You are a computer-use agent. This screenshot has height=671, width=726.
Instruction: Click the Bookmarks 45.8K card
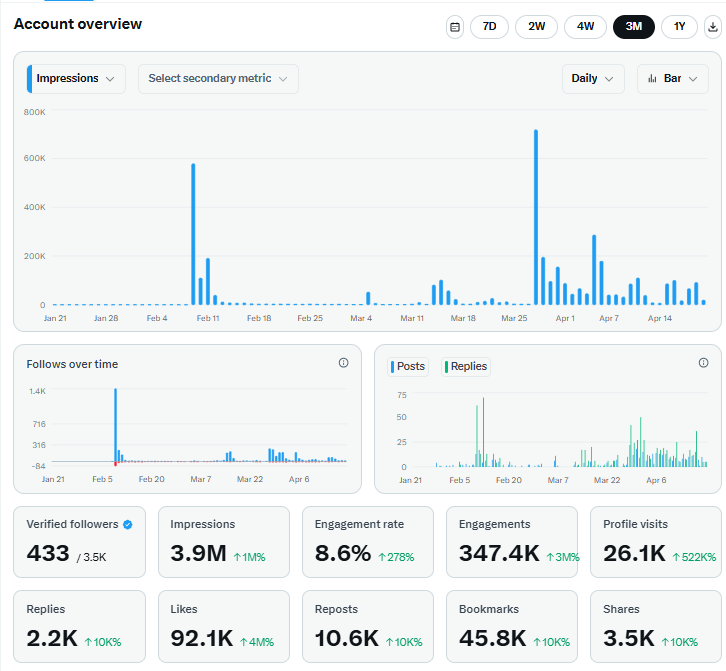pos(512,627)
